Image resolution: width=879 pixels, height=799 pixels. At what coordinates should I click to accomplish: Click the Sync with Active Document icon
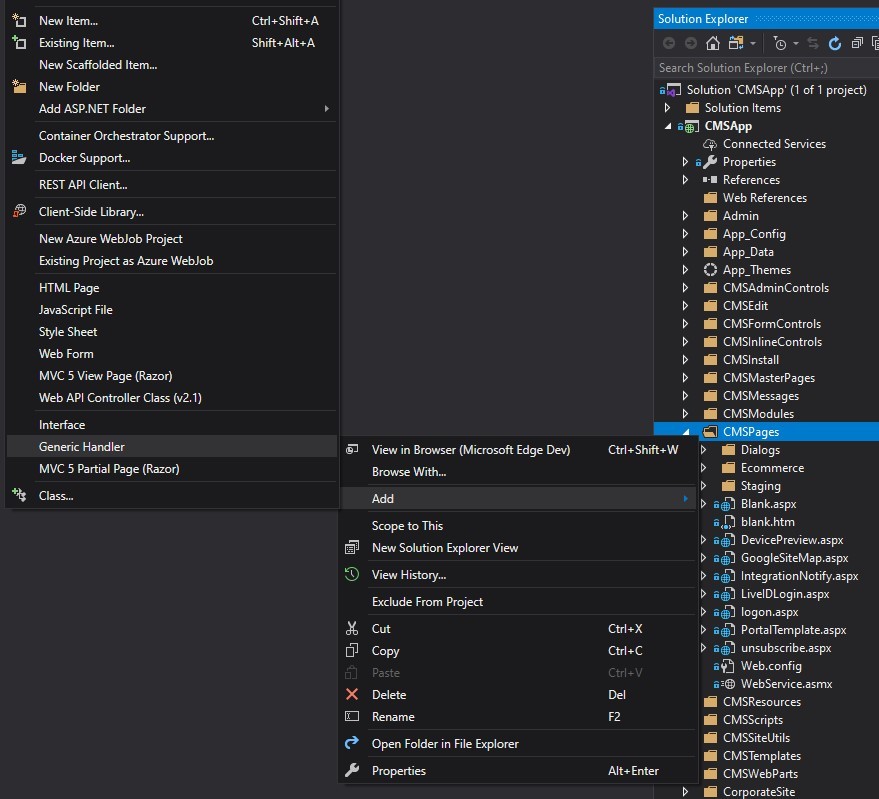pyautogui.click(x=813, y=43)
